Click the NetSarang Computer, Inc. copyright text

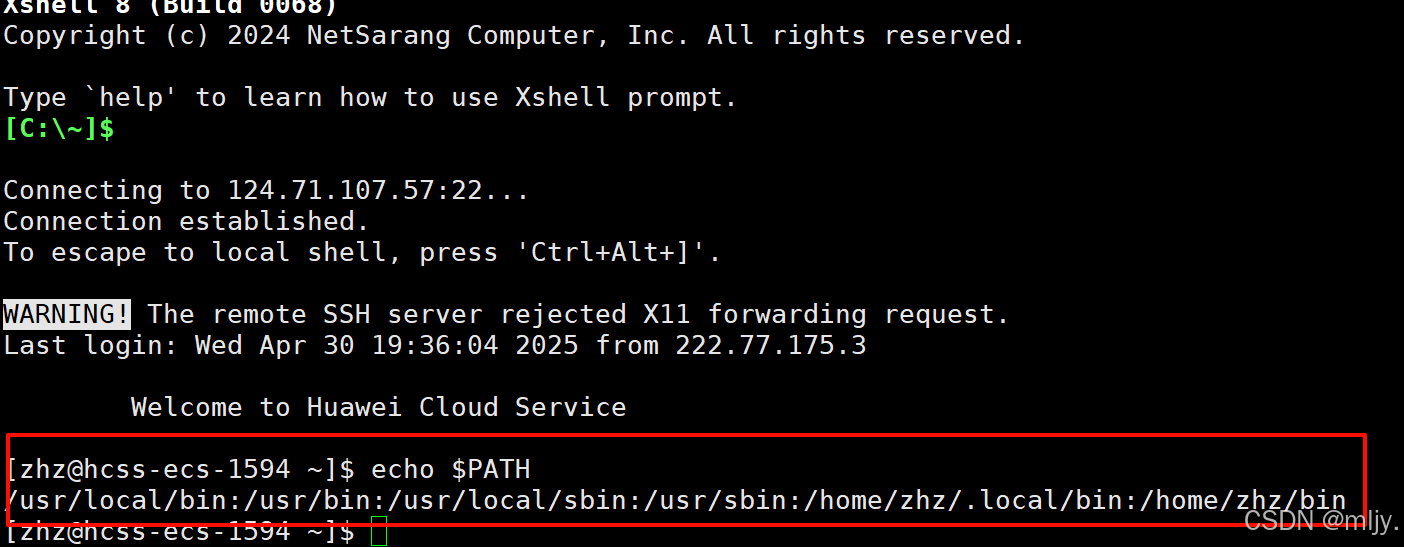(x=498, y=36)
